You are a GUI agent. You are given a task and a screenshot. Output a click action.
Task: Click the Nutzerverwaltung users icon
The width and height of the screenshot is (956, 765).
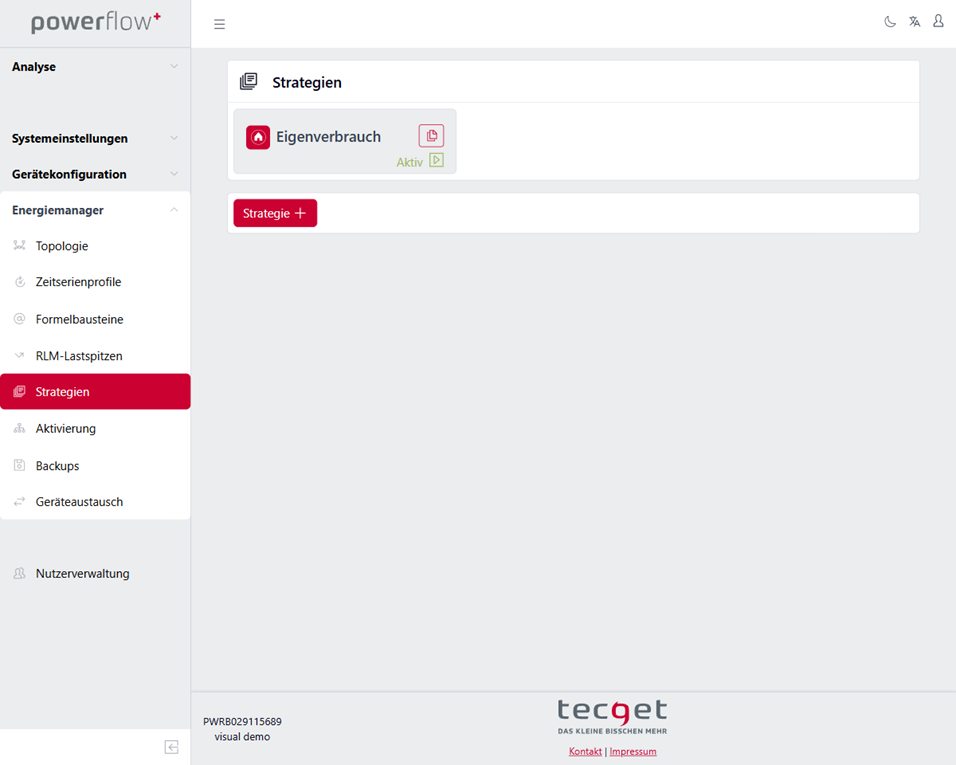click(20, 574)
